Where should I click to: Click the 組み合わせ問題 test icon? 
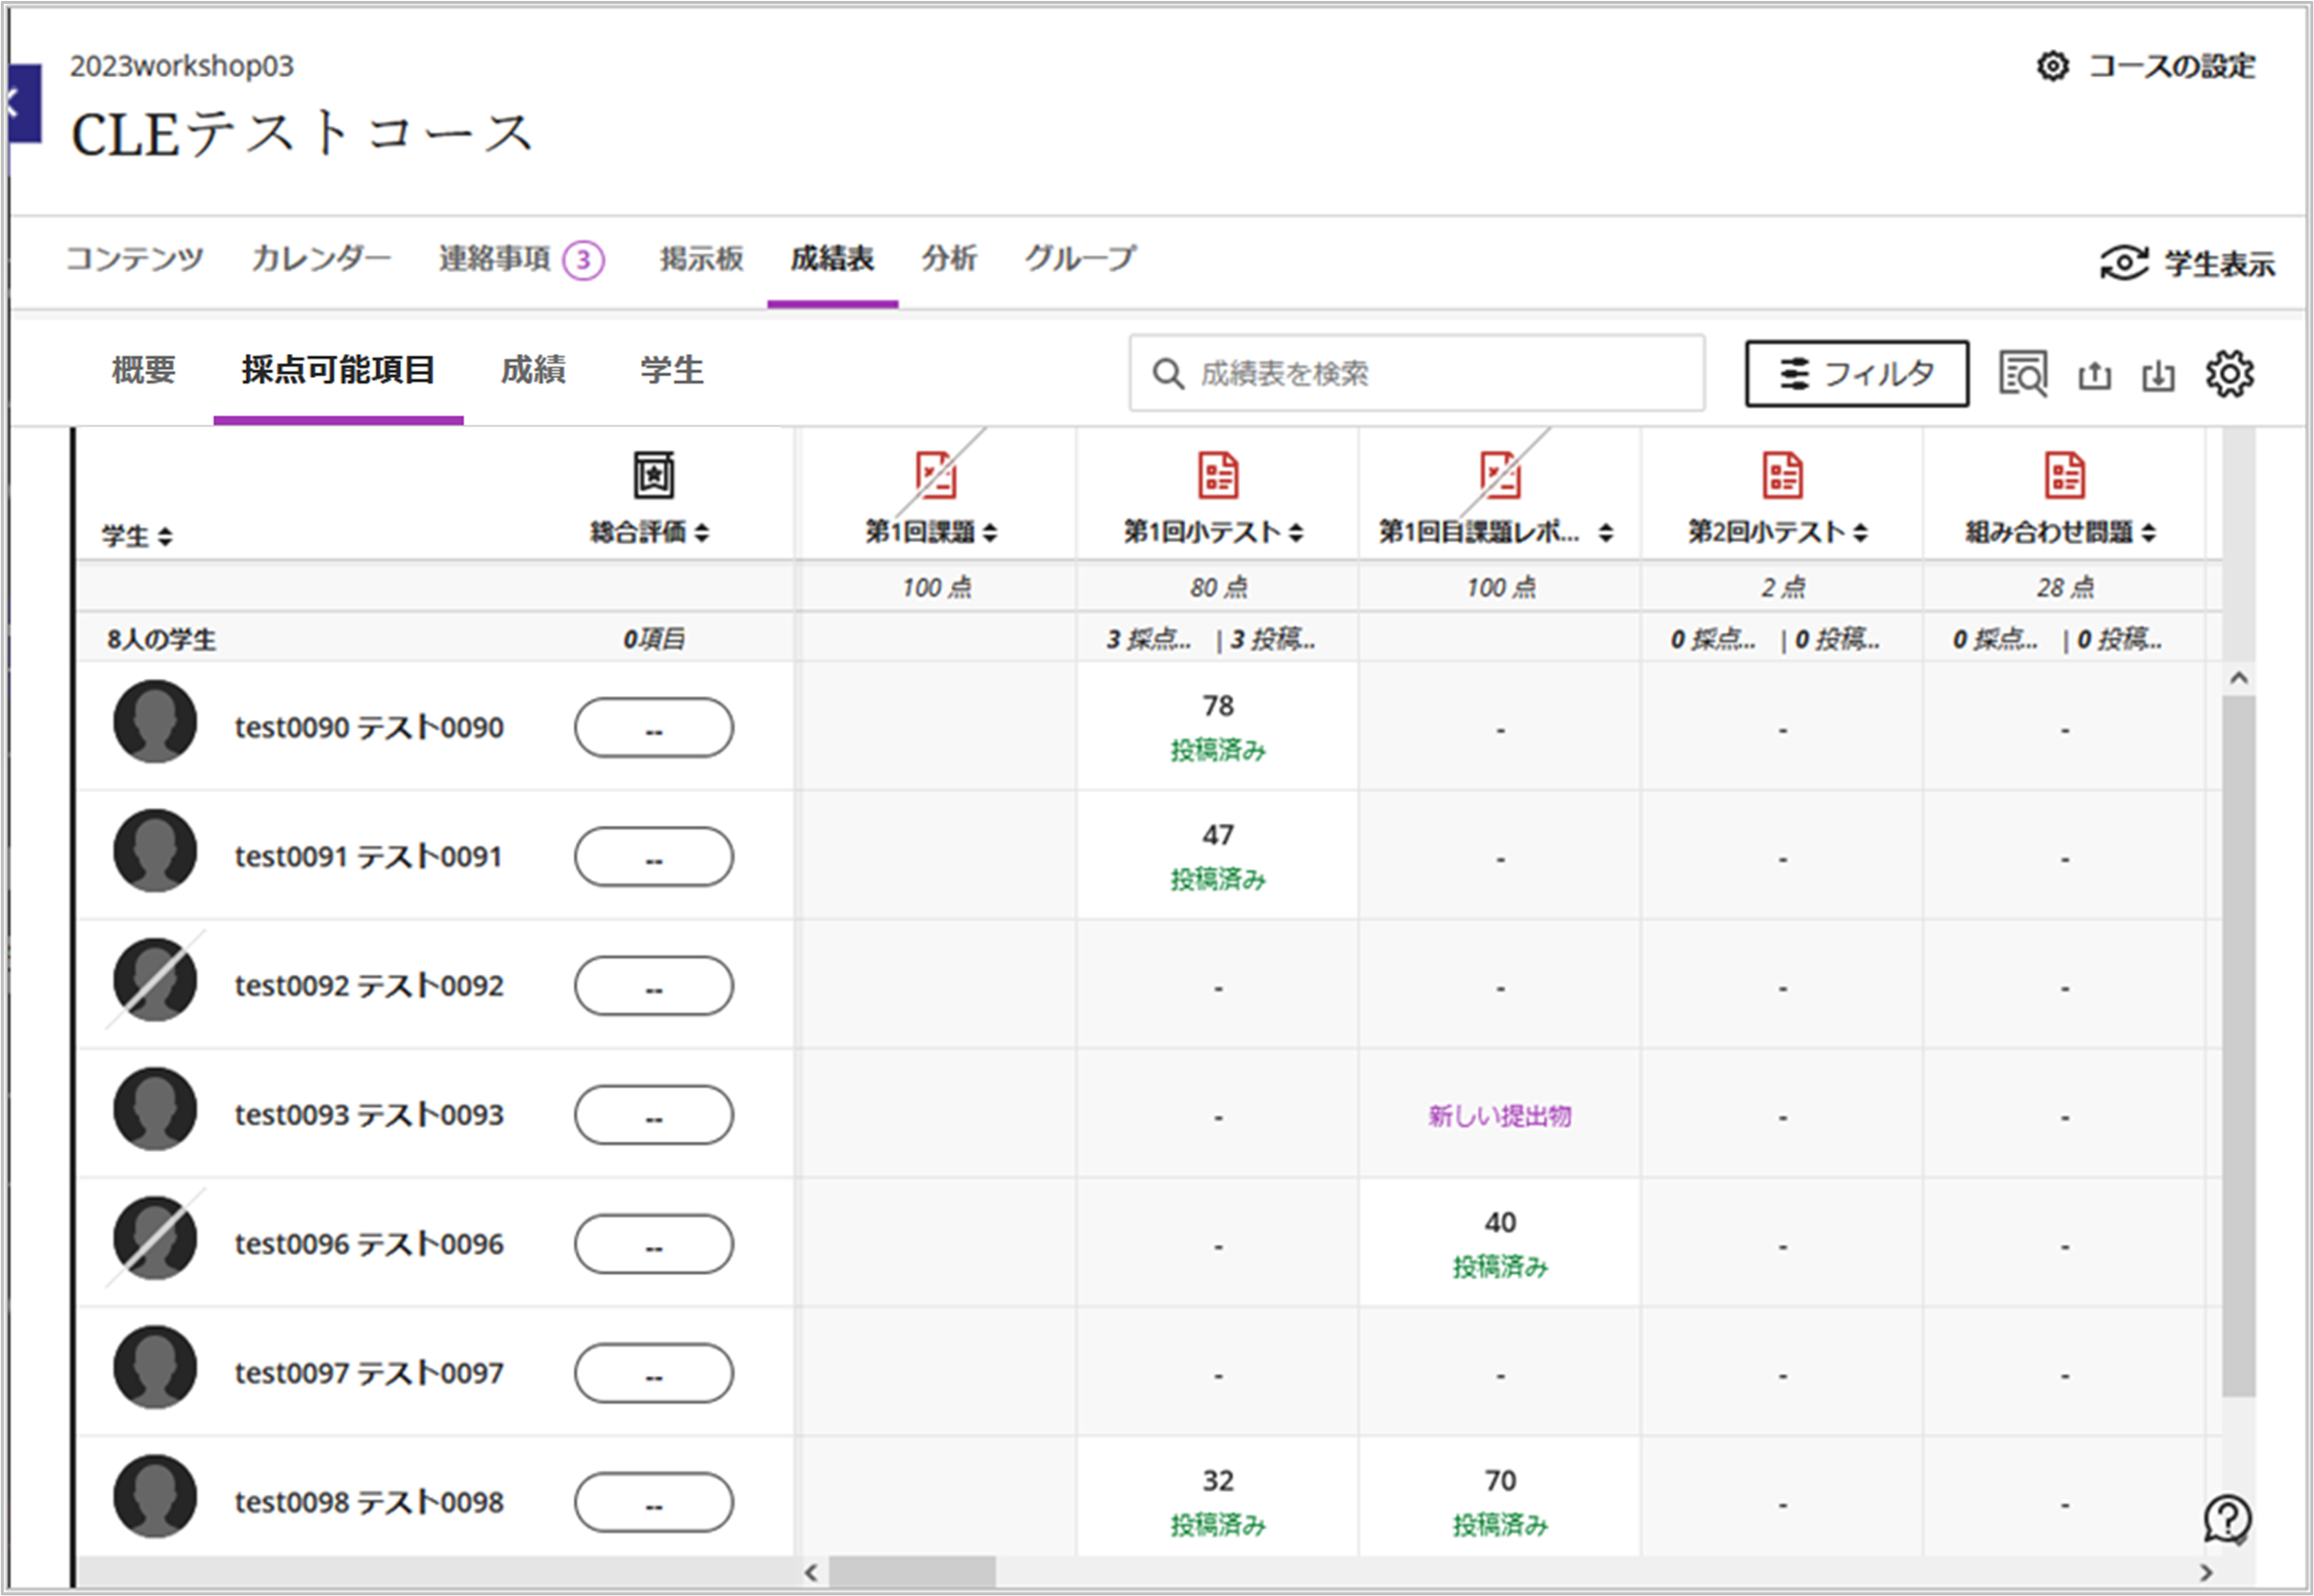(x=2064, y=474)
